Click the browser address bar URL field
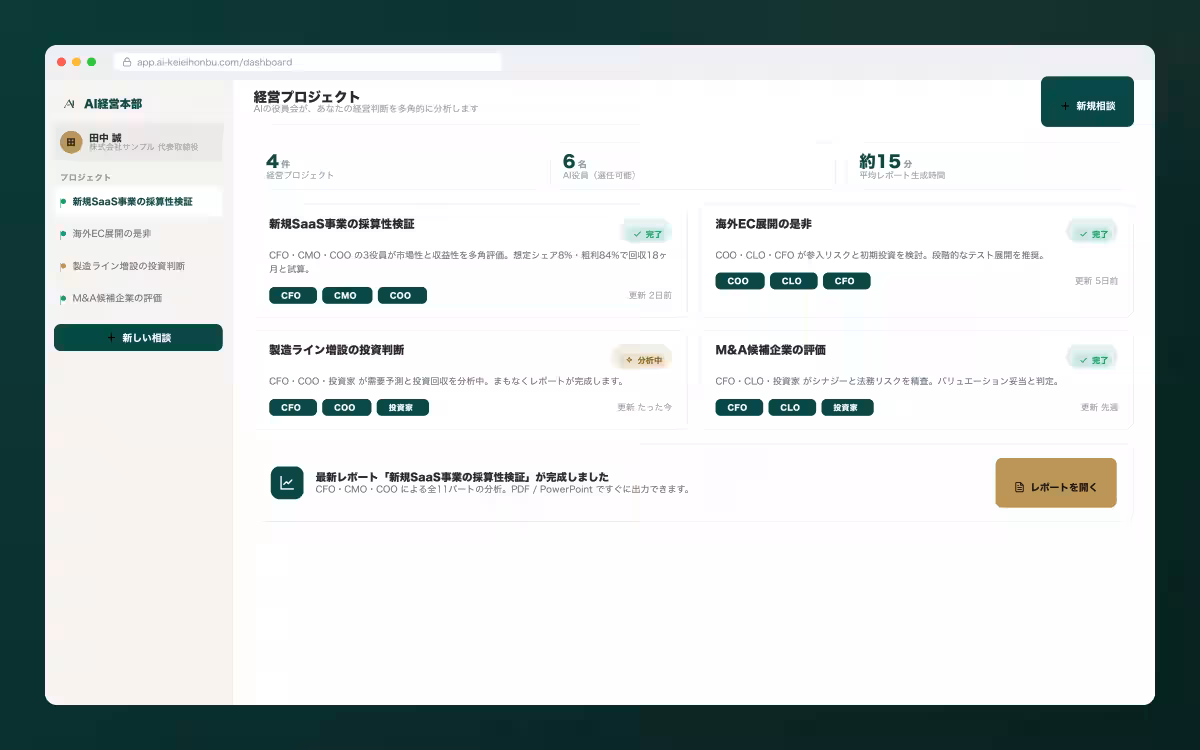 pos(308,62)
